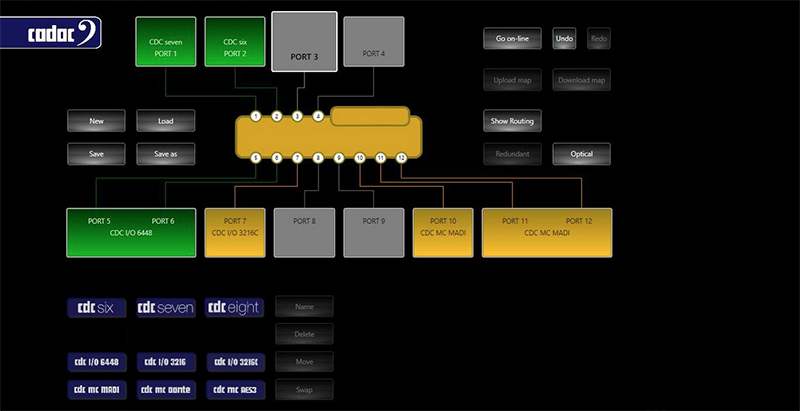Undo the last action

[x=564, y=38]
